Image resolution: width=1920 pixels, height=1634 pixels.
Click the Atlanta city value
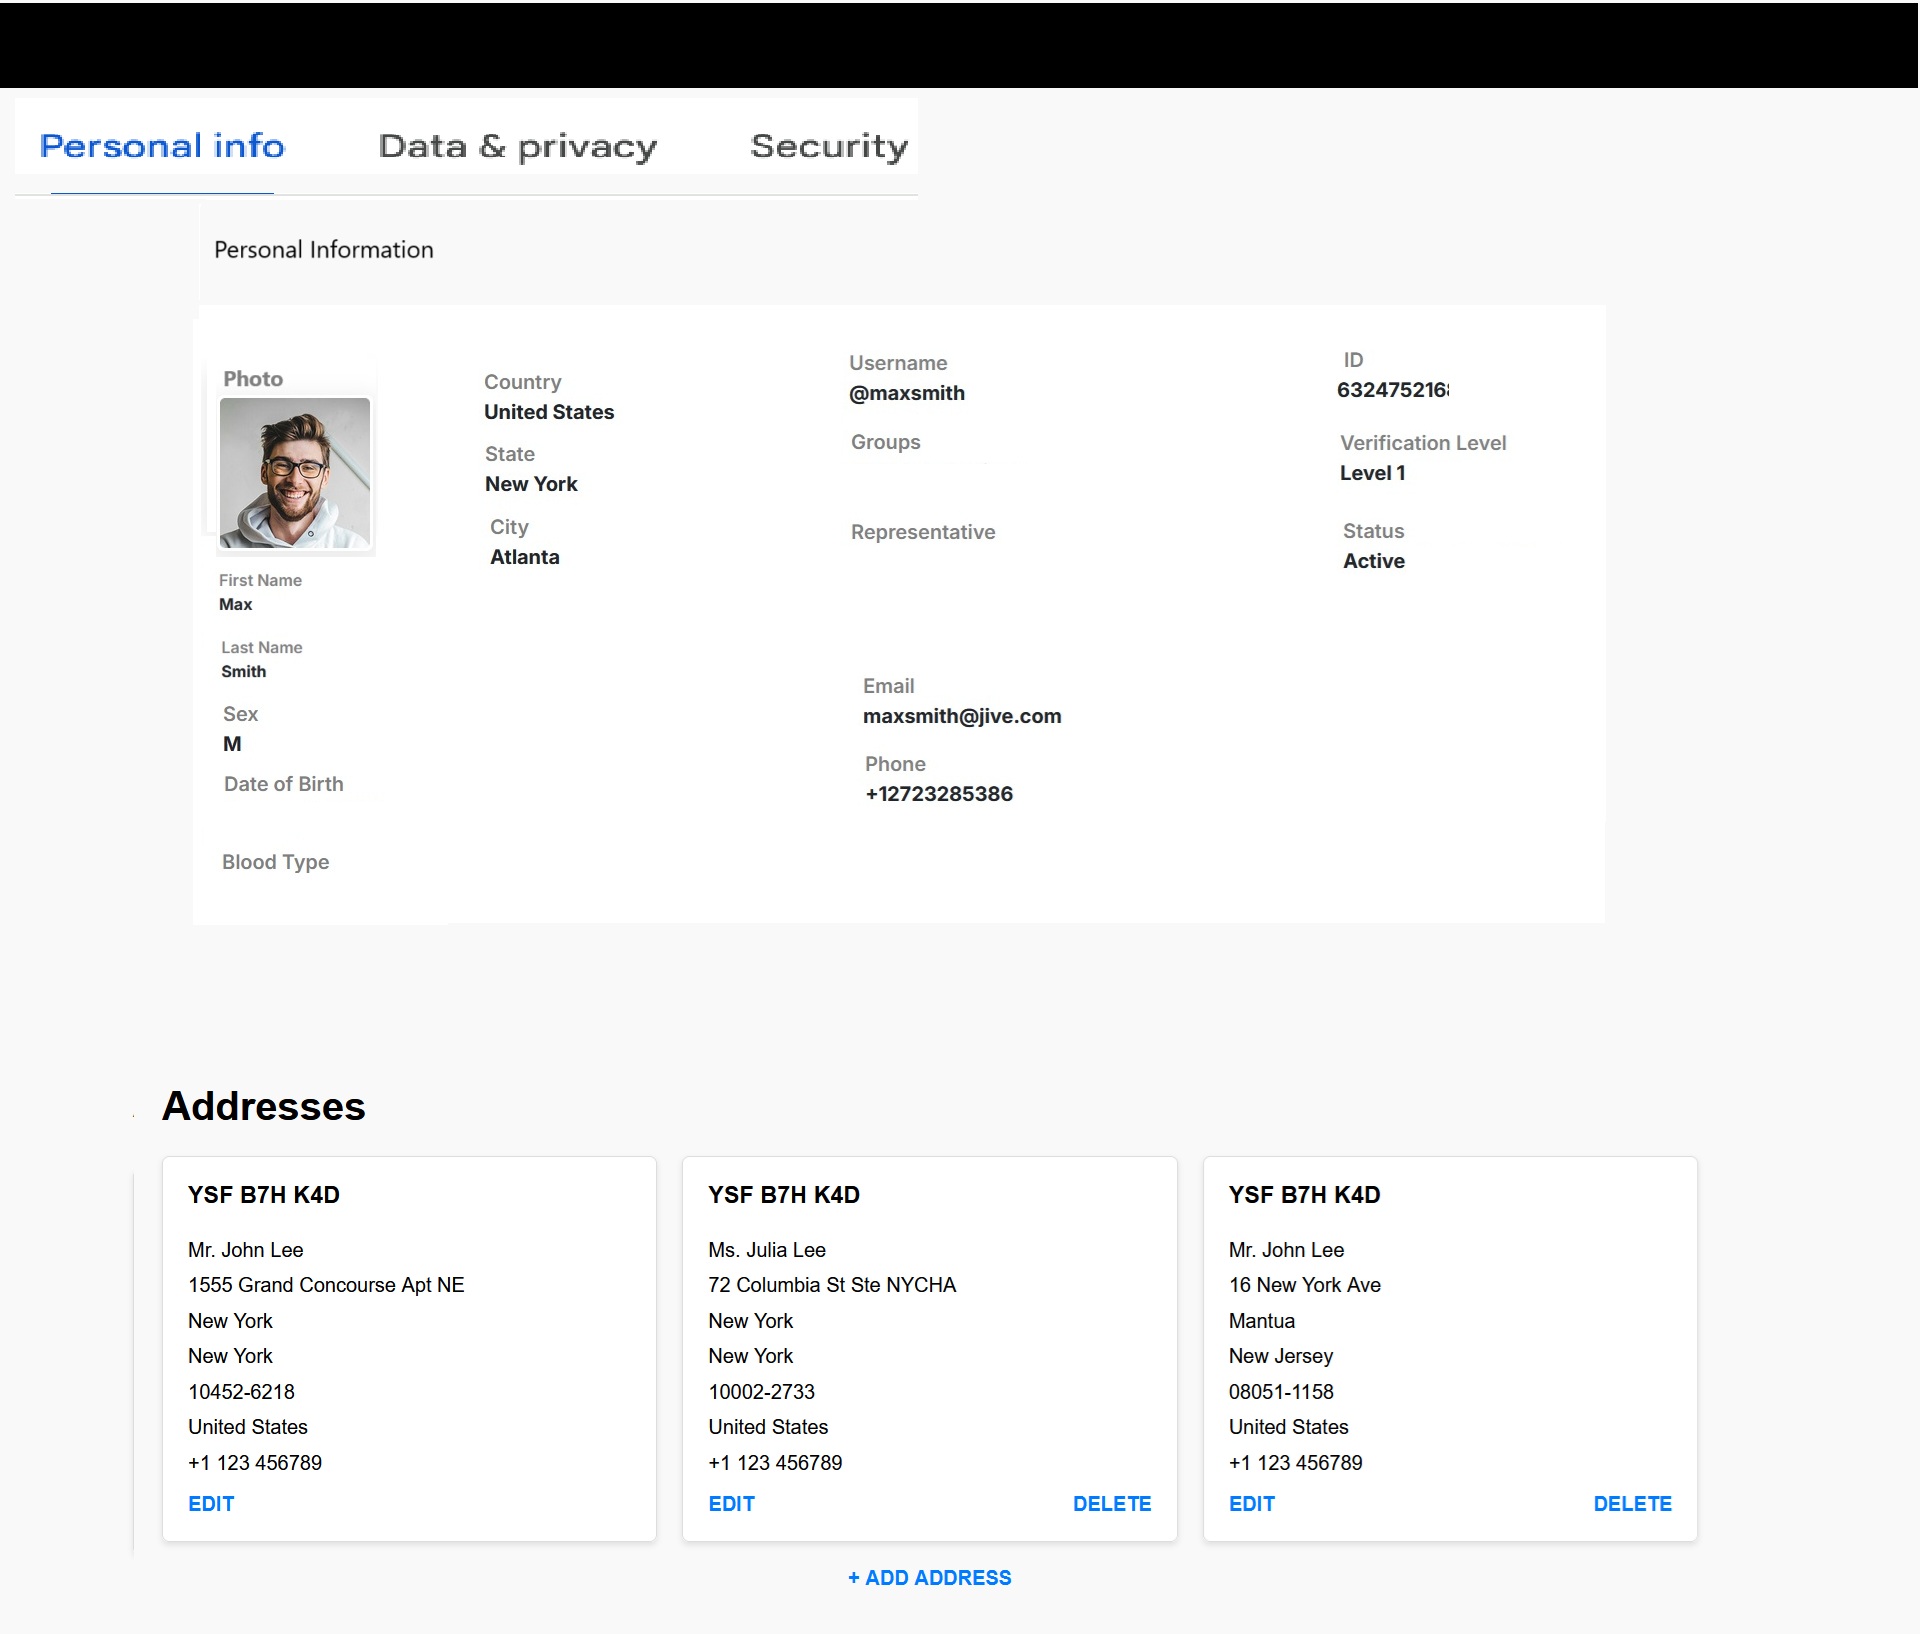[524, 557]
